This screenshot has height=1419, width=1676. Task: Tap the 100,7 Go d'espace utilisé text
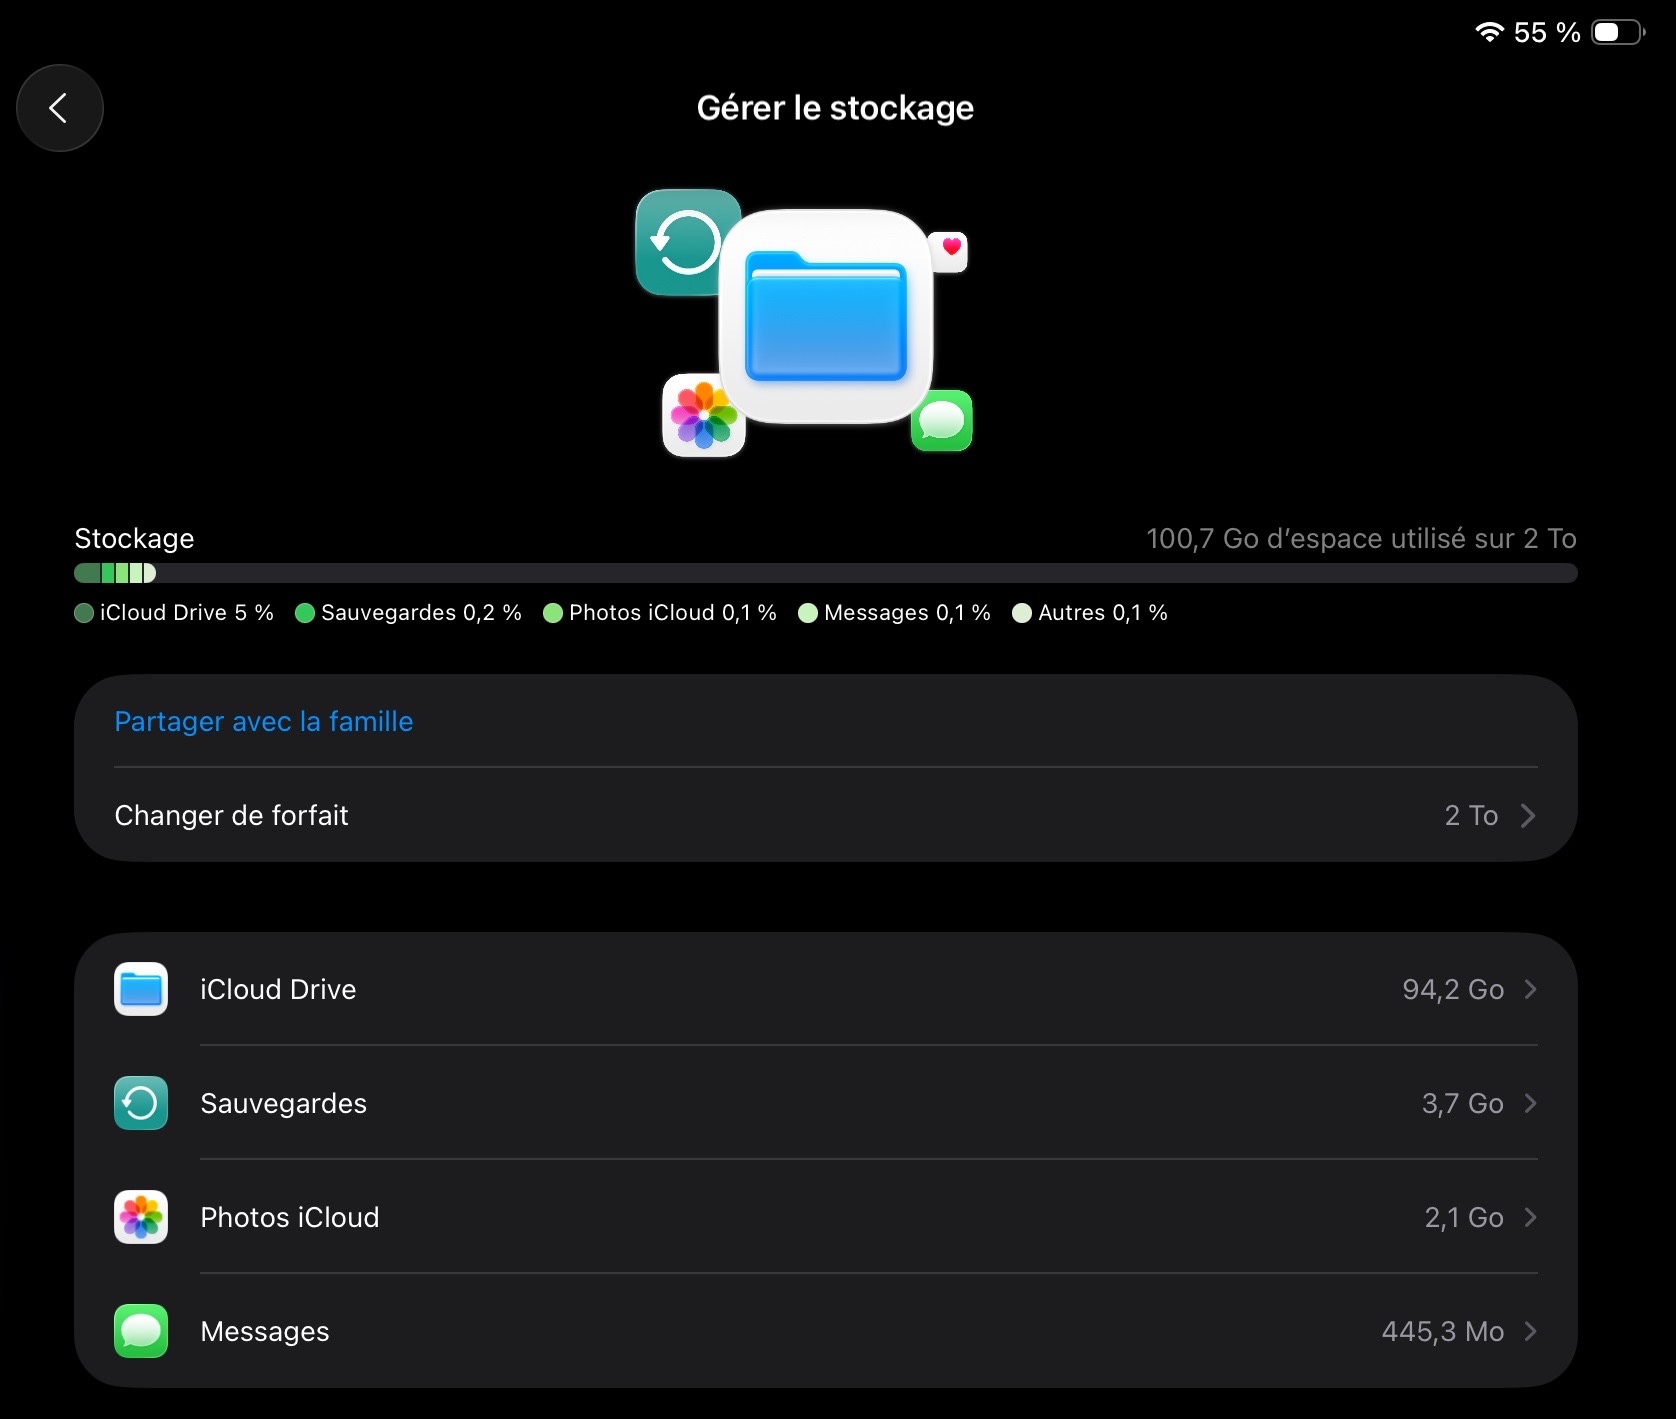point(1361,538)
